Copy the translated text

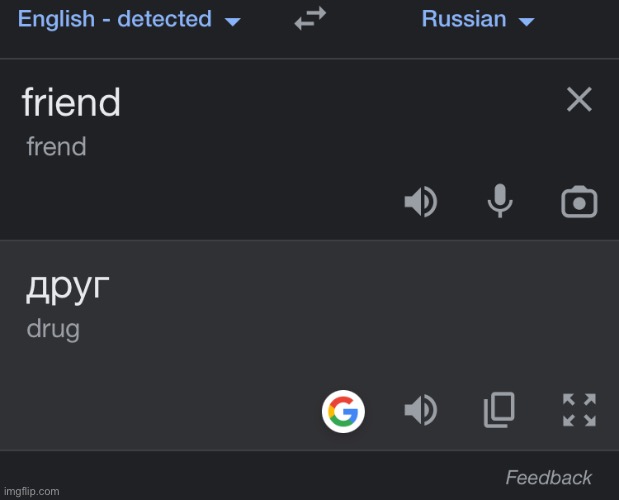(499, 409)
